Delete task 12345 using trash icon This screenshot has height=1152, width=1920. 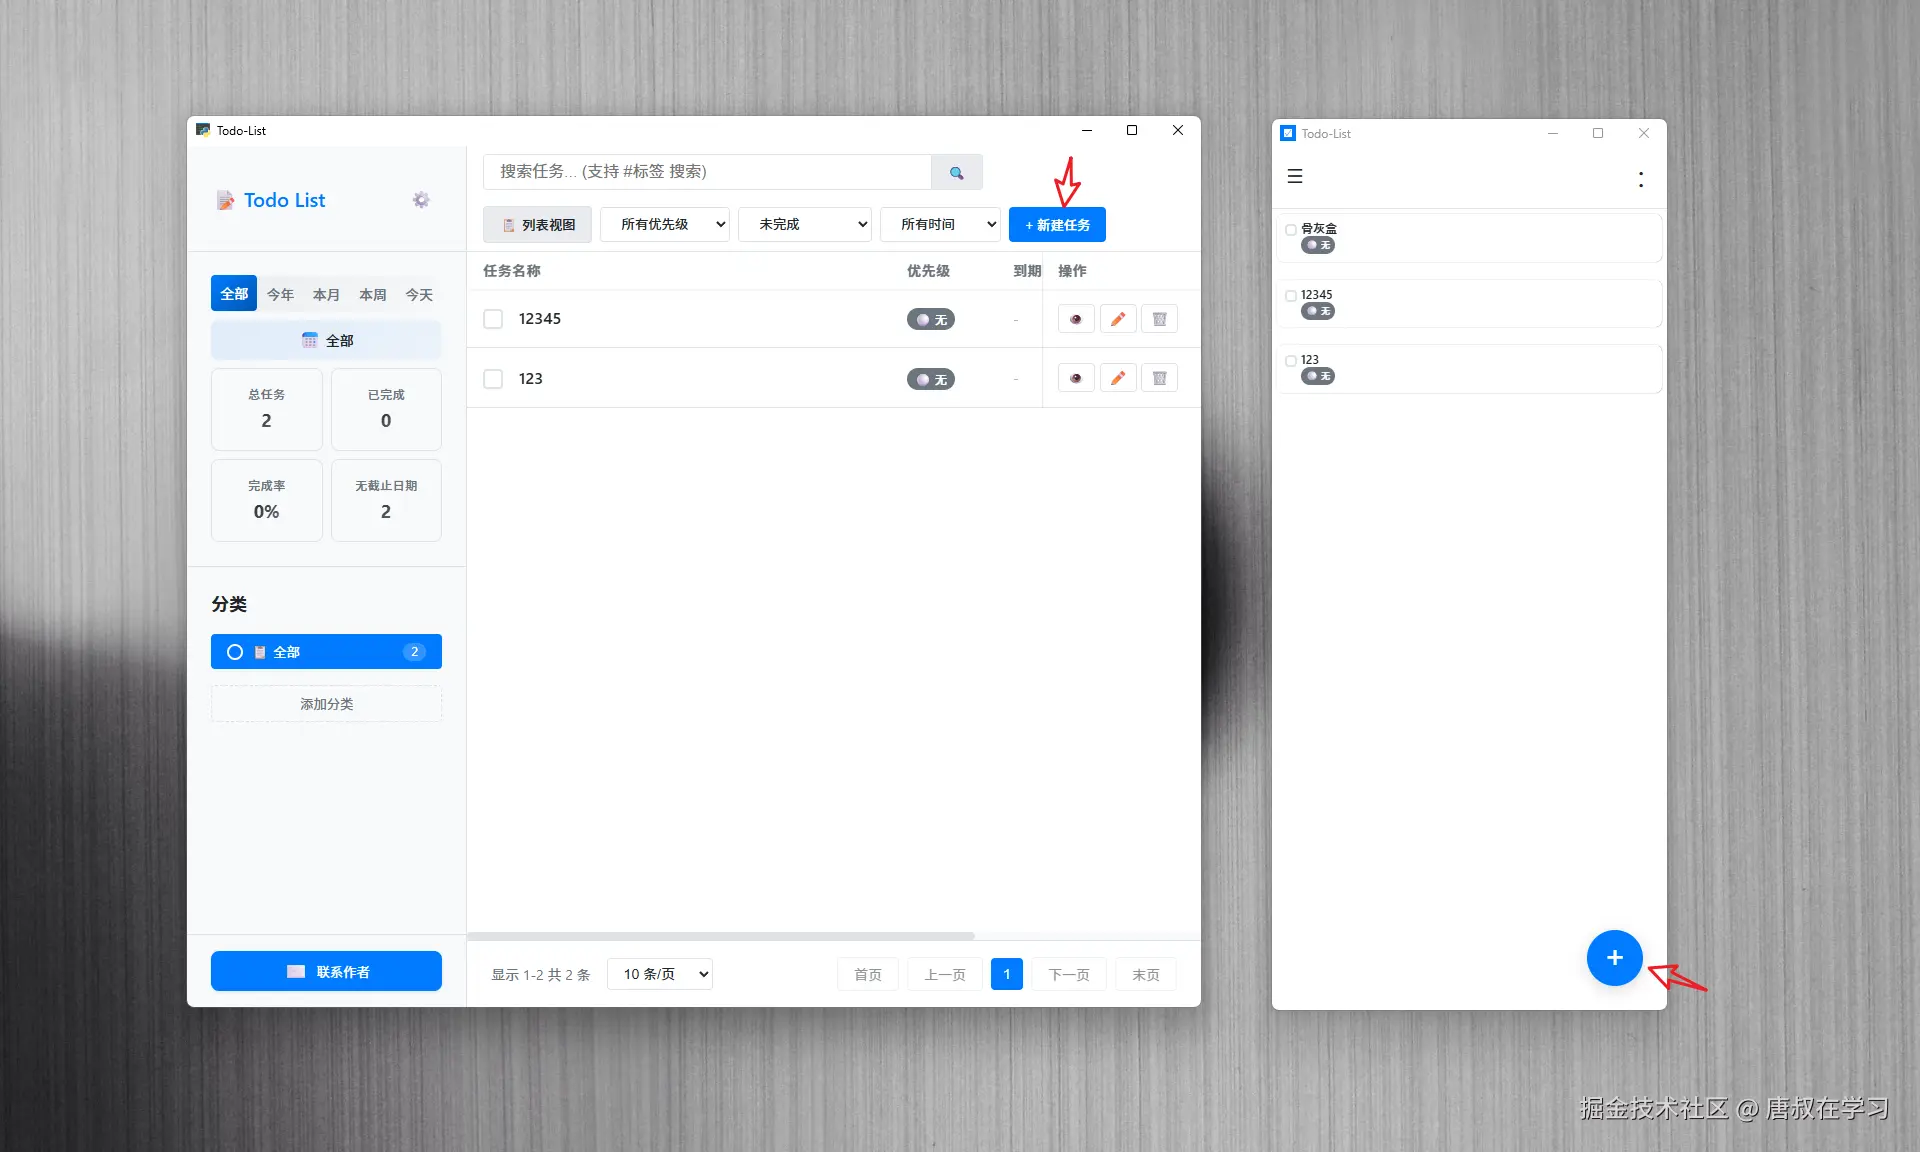[1159, 319]
